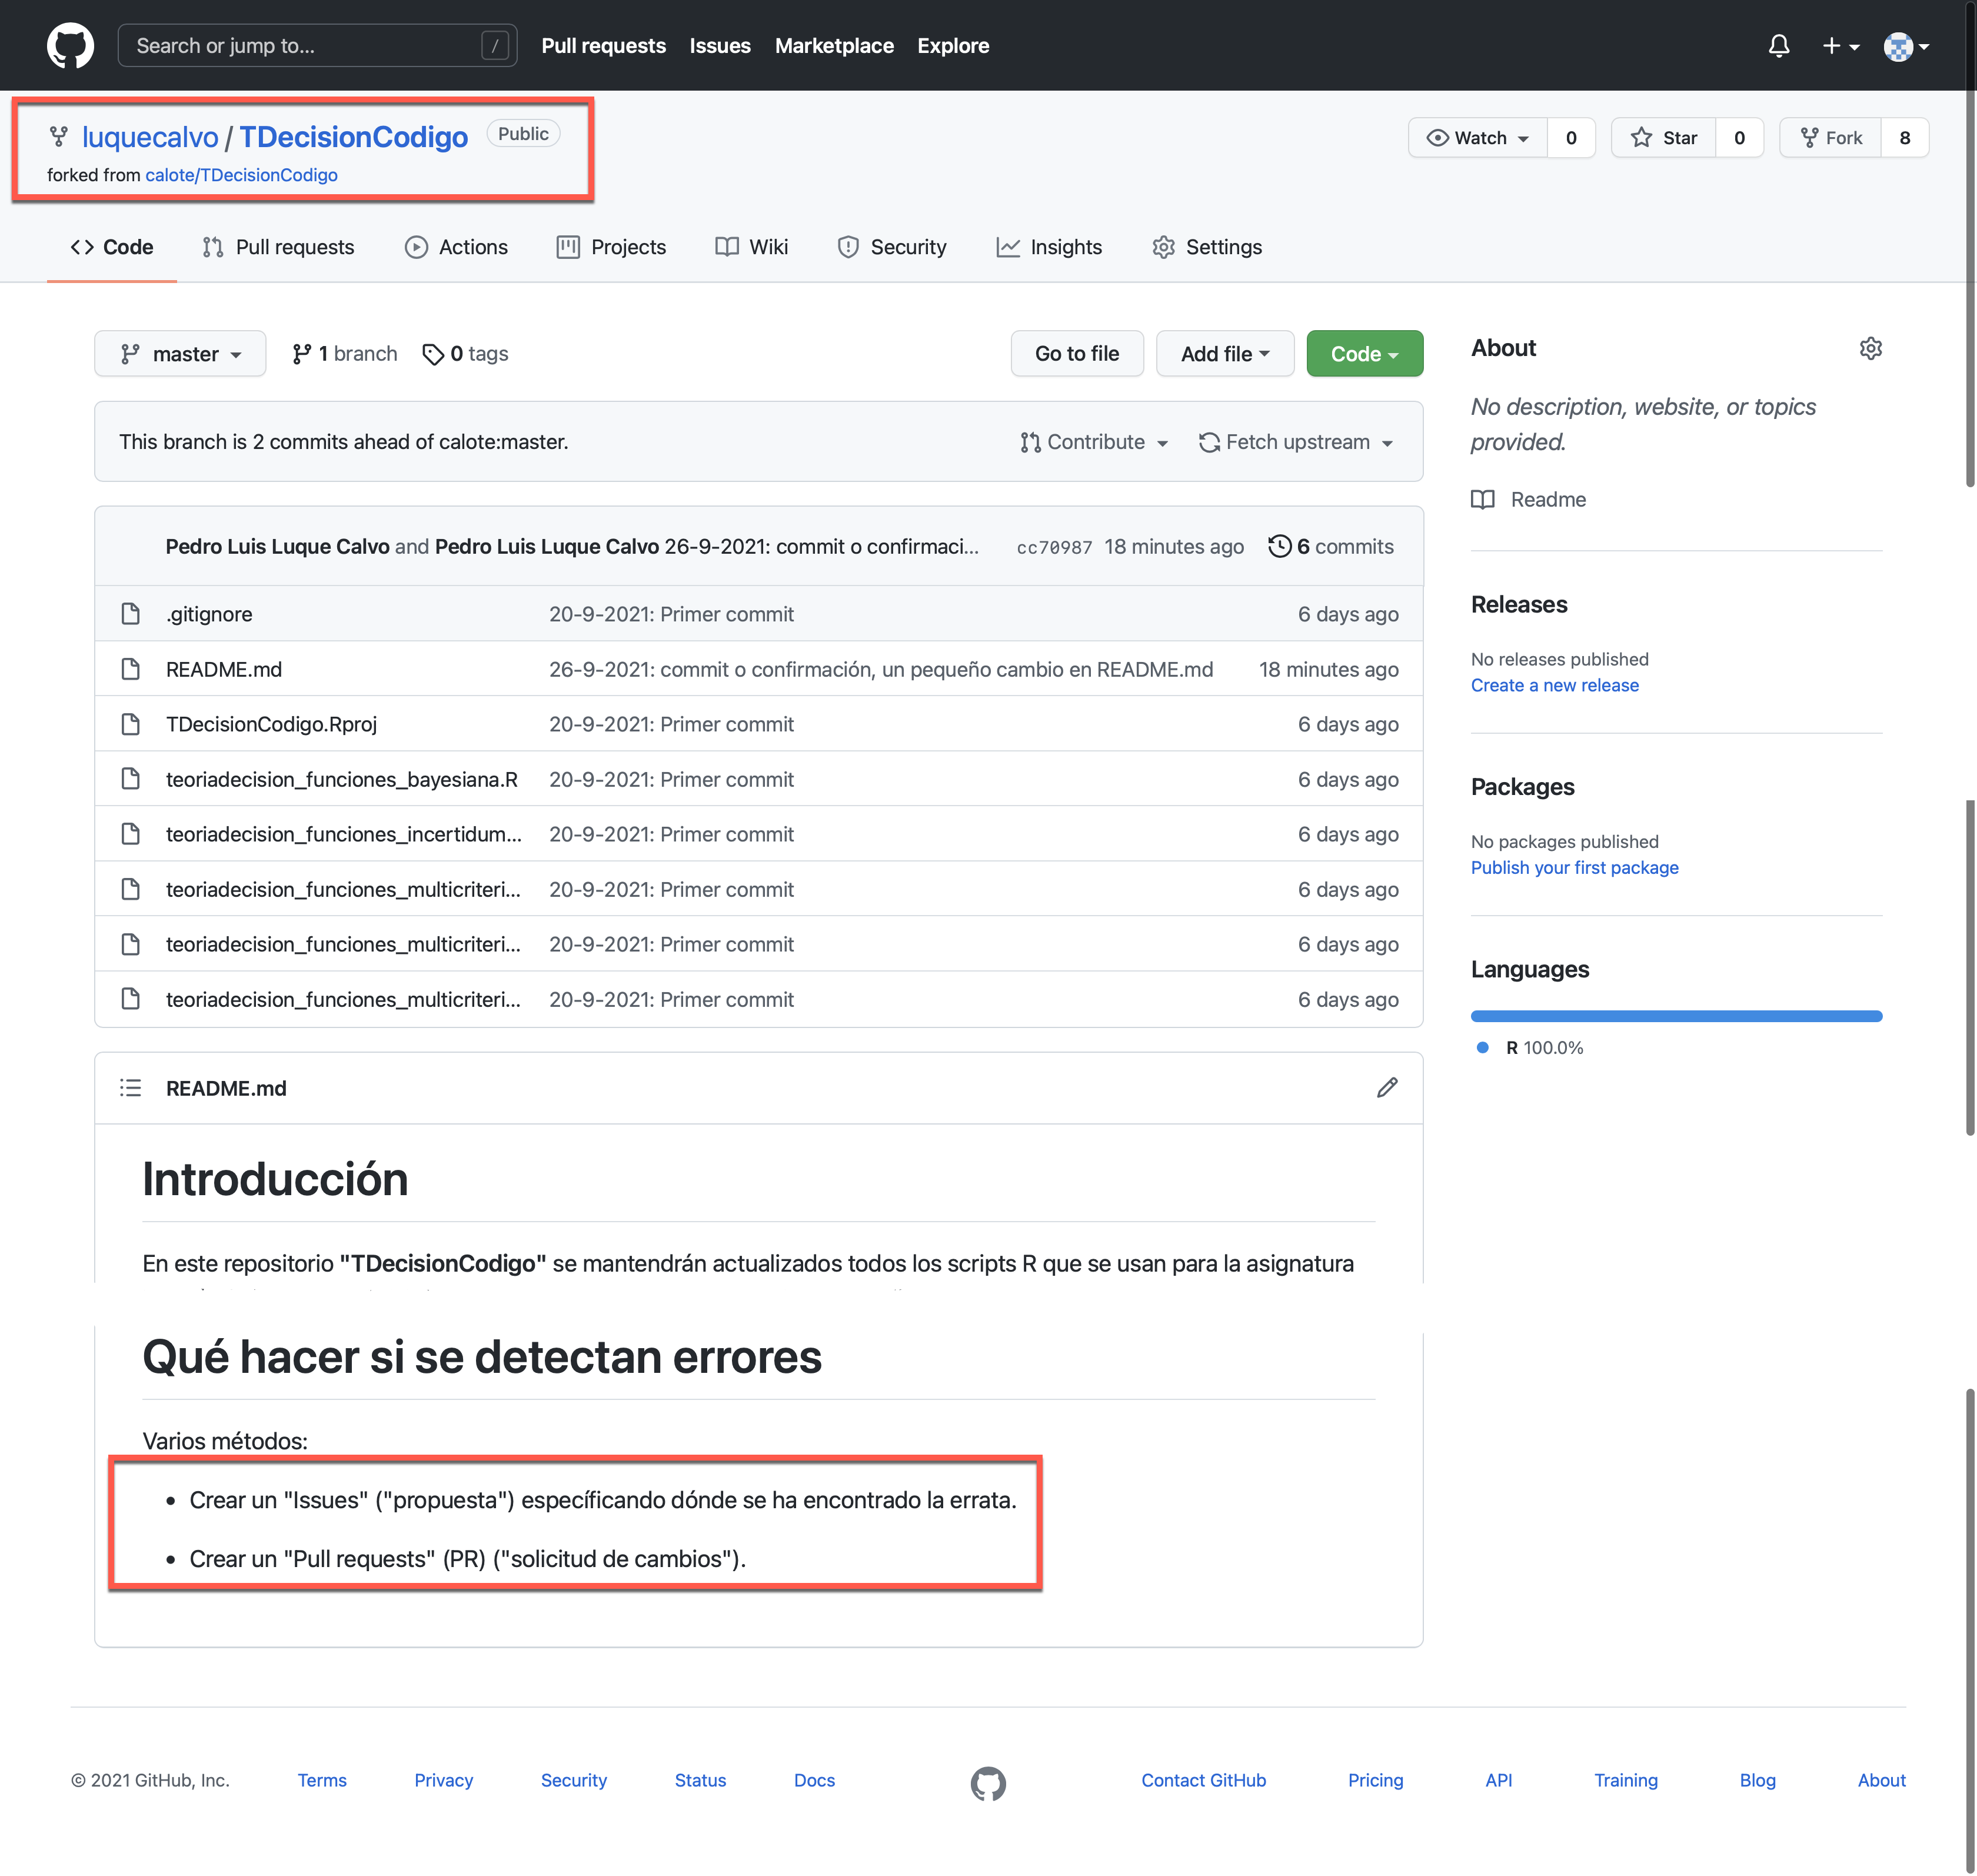This screenshot has height=1876, width=1977.
Task: Open Status in the footer
Action: coord(700,1780)
